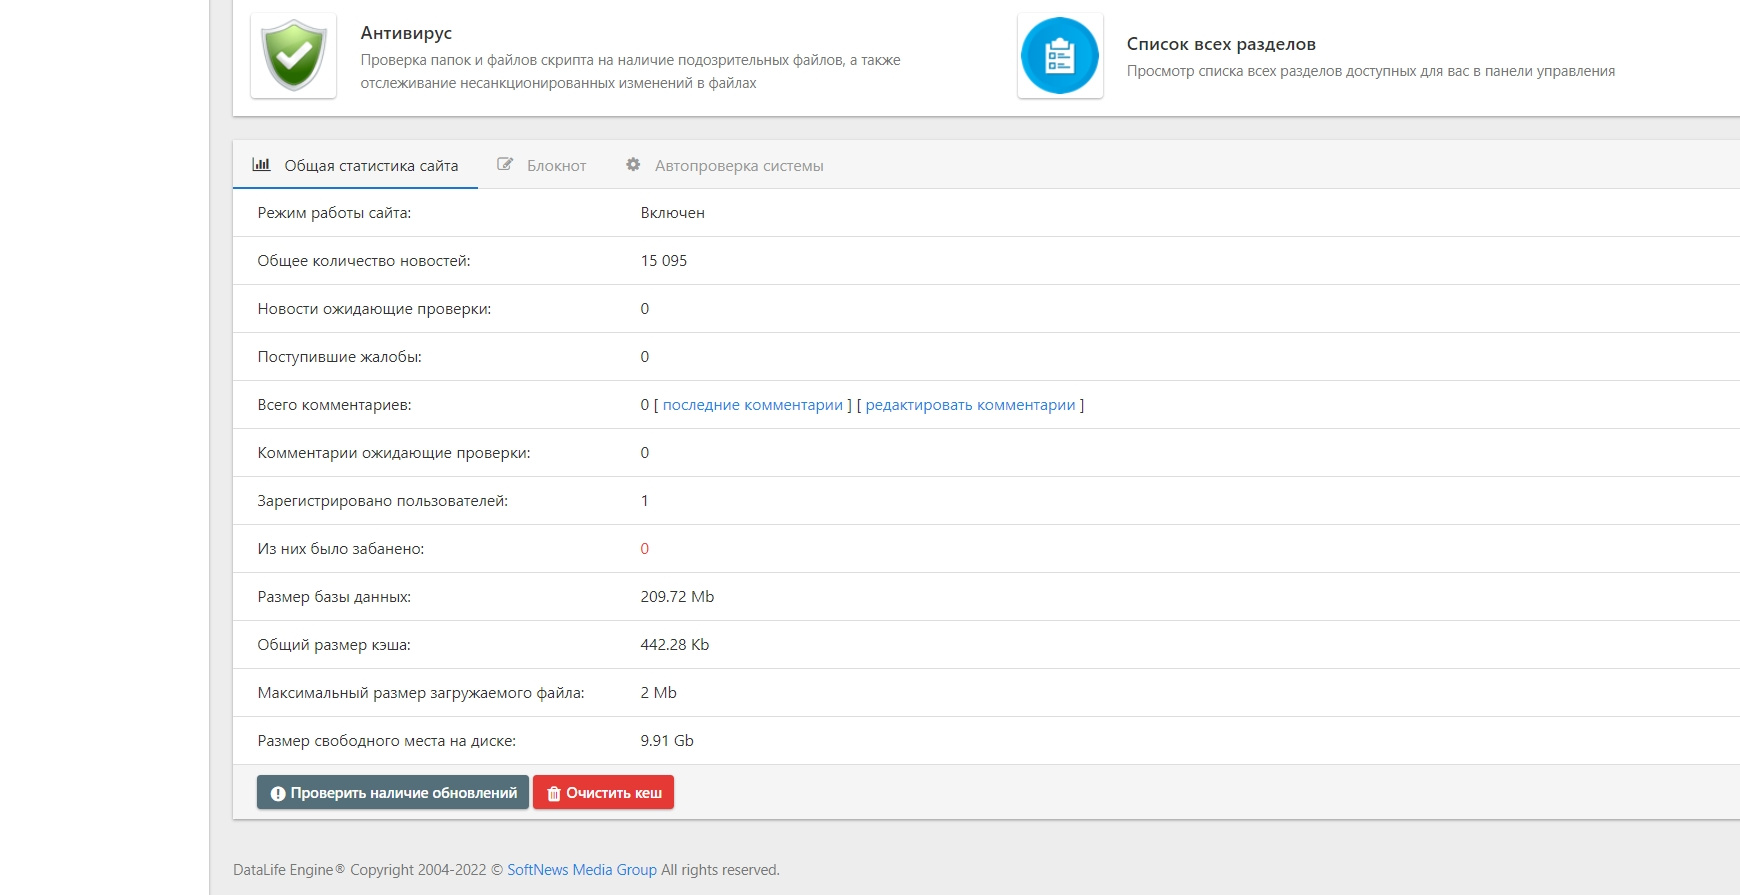Image resolution: width=1740 pixels, height=895 pixels.
Task: Switch to the Автопроверка системы tab
Action: 725,165
